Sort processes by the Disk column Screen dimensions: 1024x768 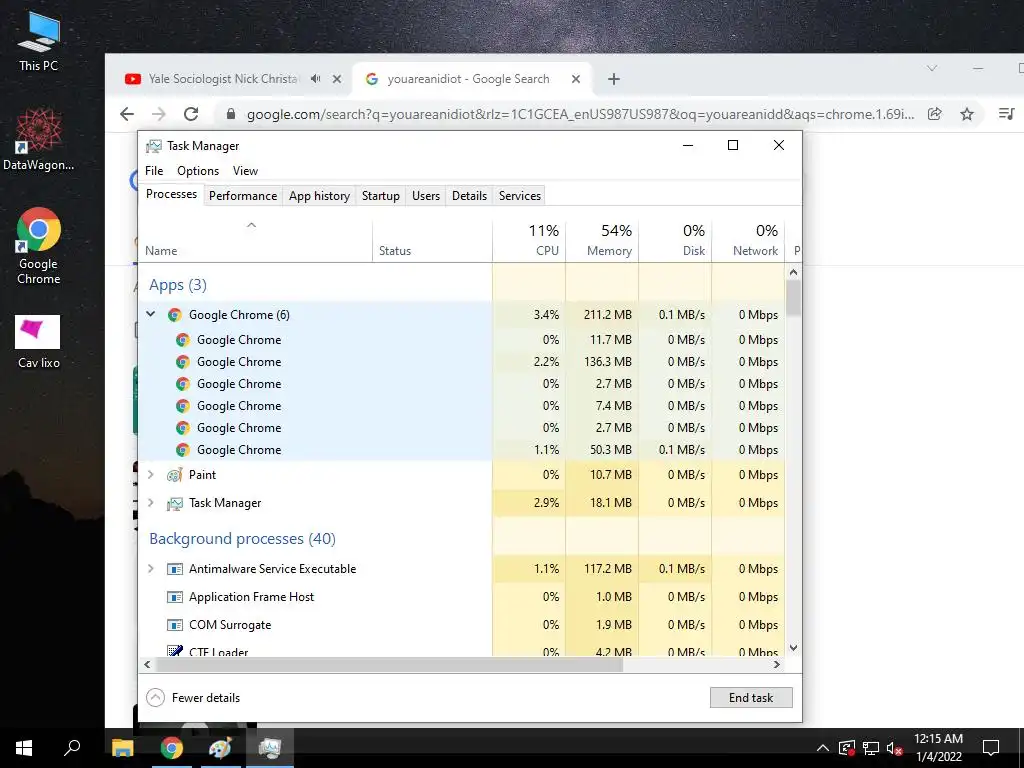click(675, 241)
